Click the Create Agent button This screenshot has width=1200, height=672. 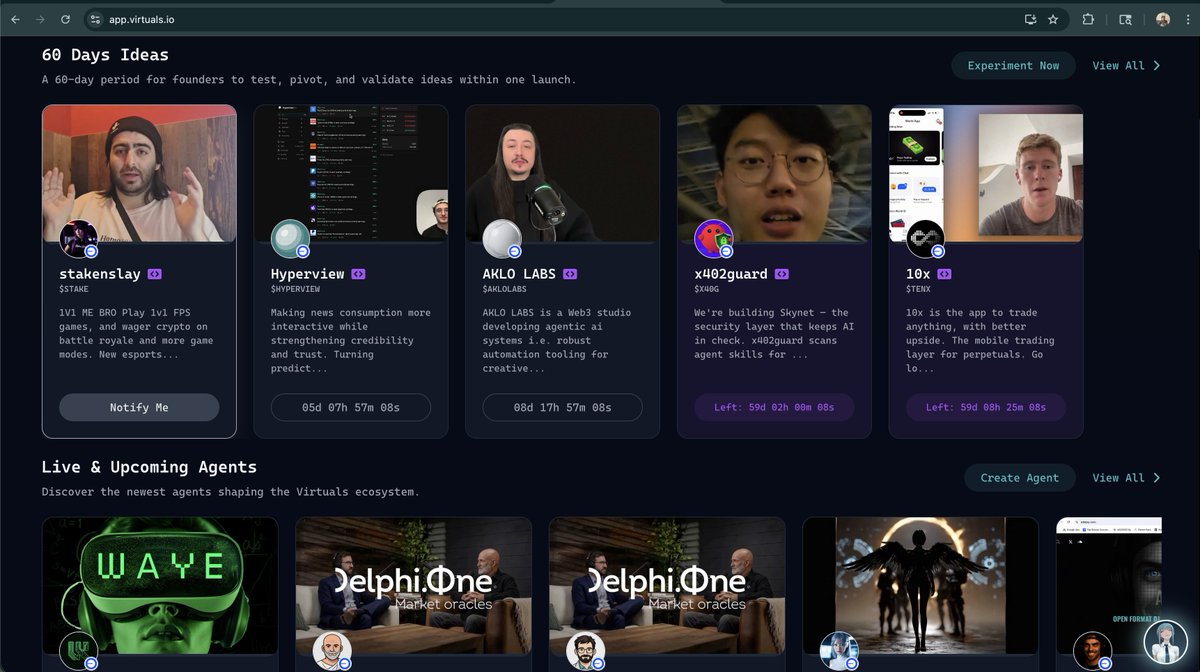(1019, 478)
